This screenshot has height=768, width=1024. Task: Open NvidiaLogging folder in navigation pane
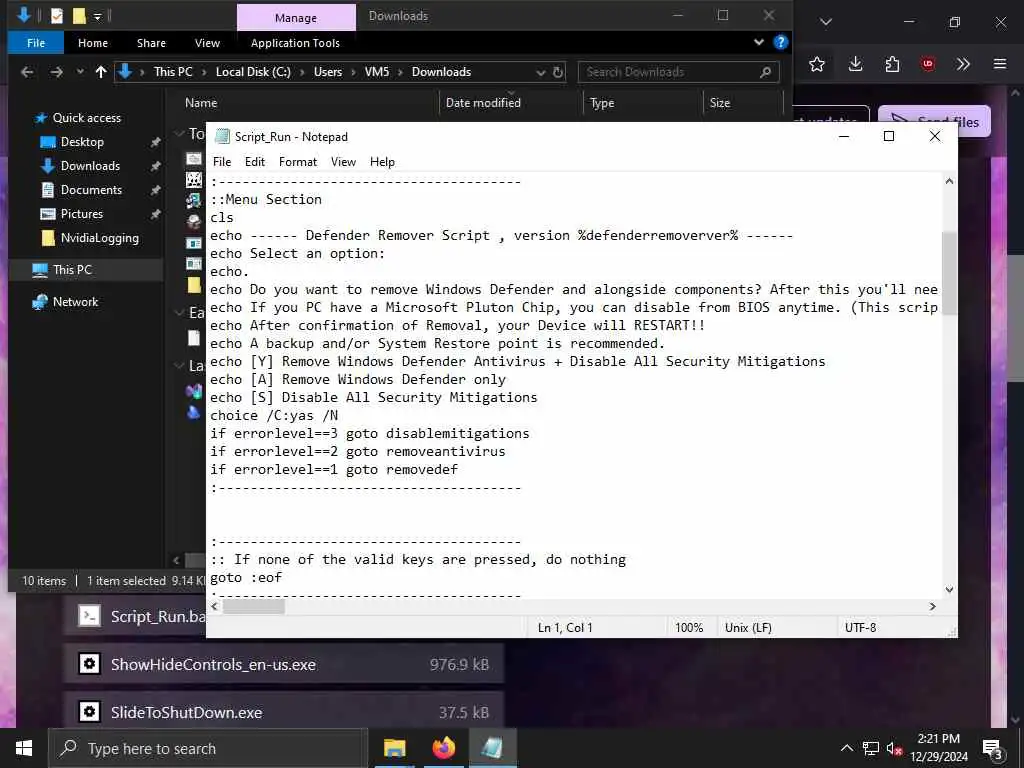pos(99,238)
